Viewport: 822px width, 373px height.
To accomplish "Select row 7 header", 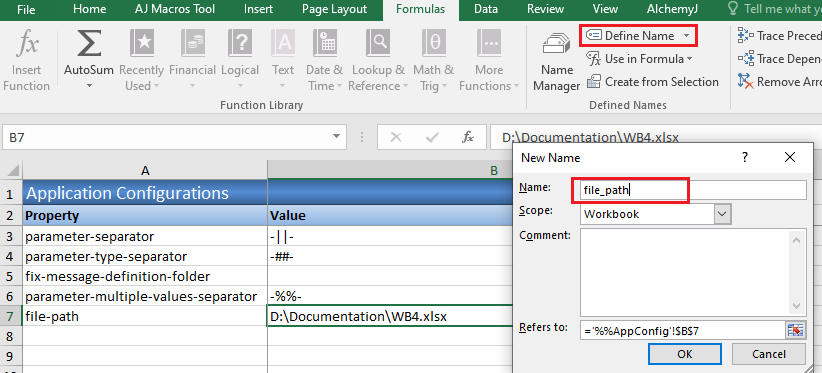I will 10,316.
